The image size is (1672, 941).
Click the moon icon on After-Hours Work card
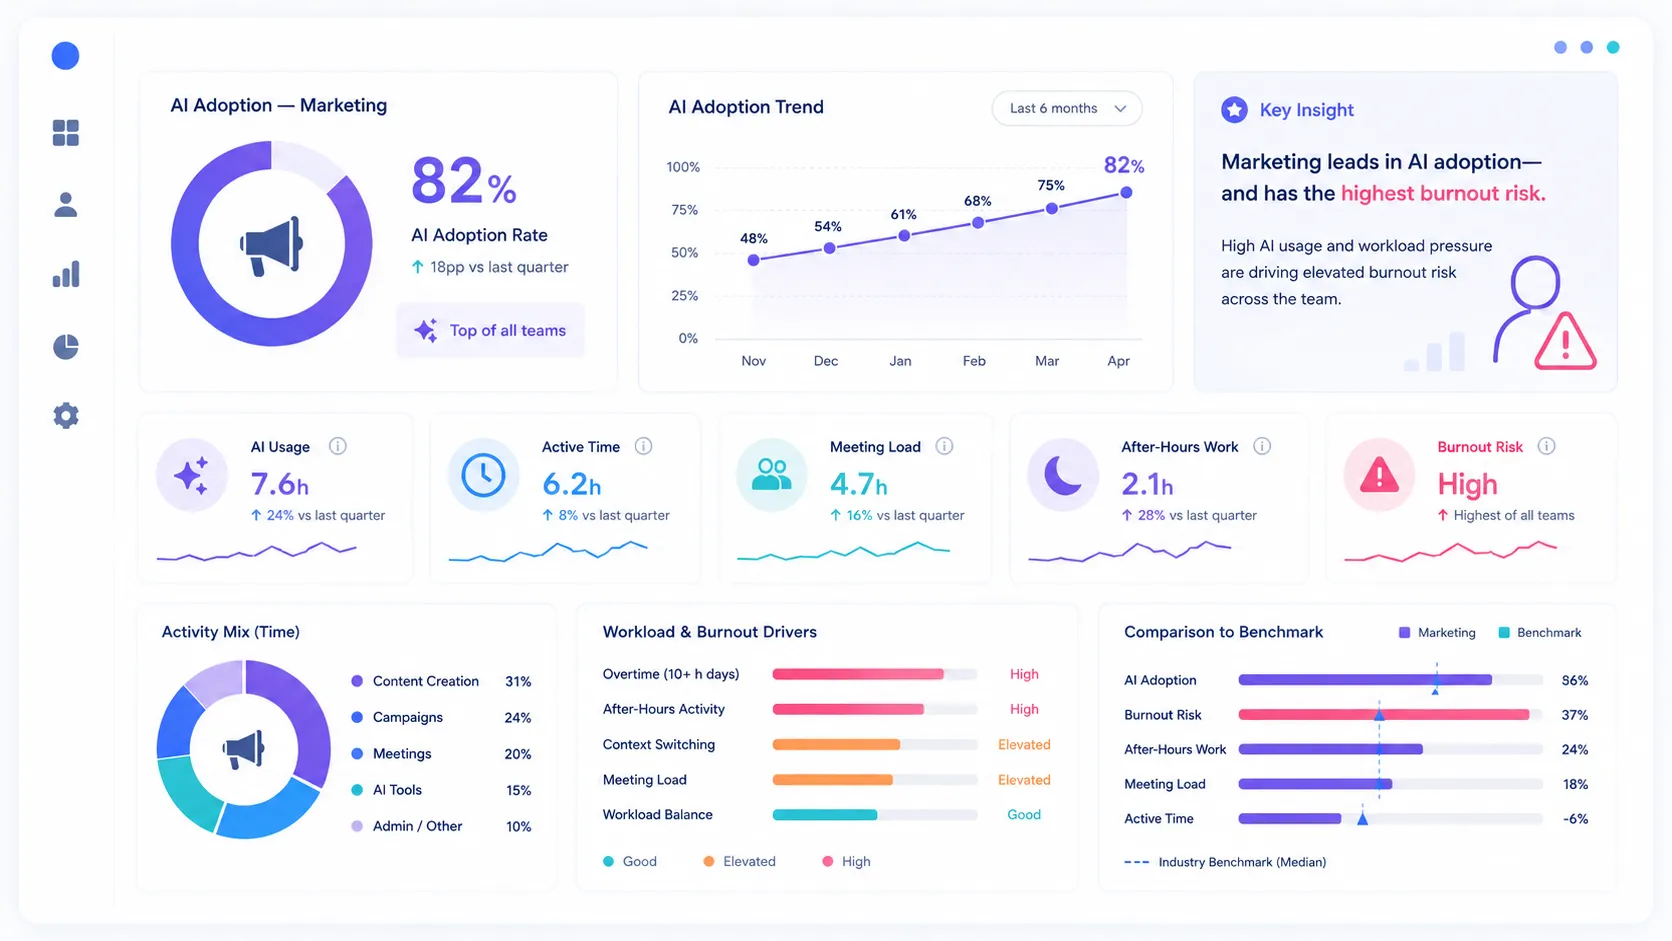tap(1063, 475)
